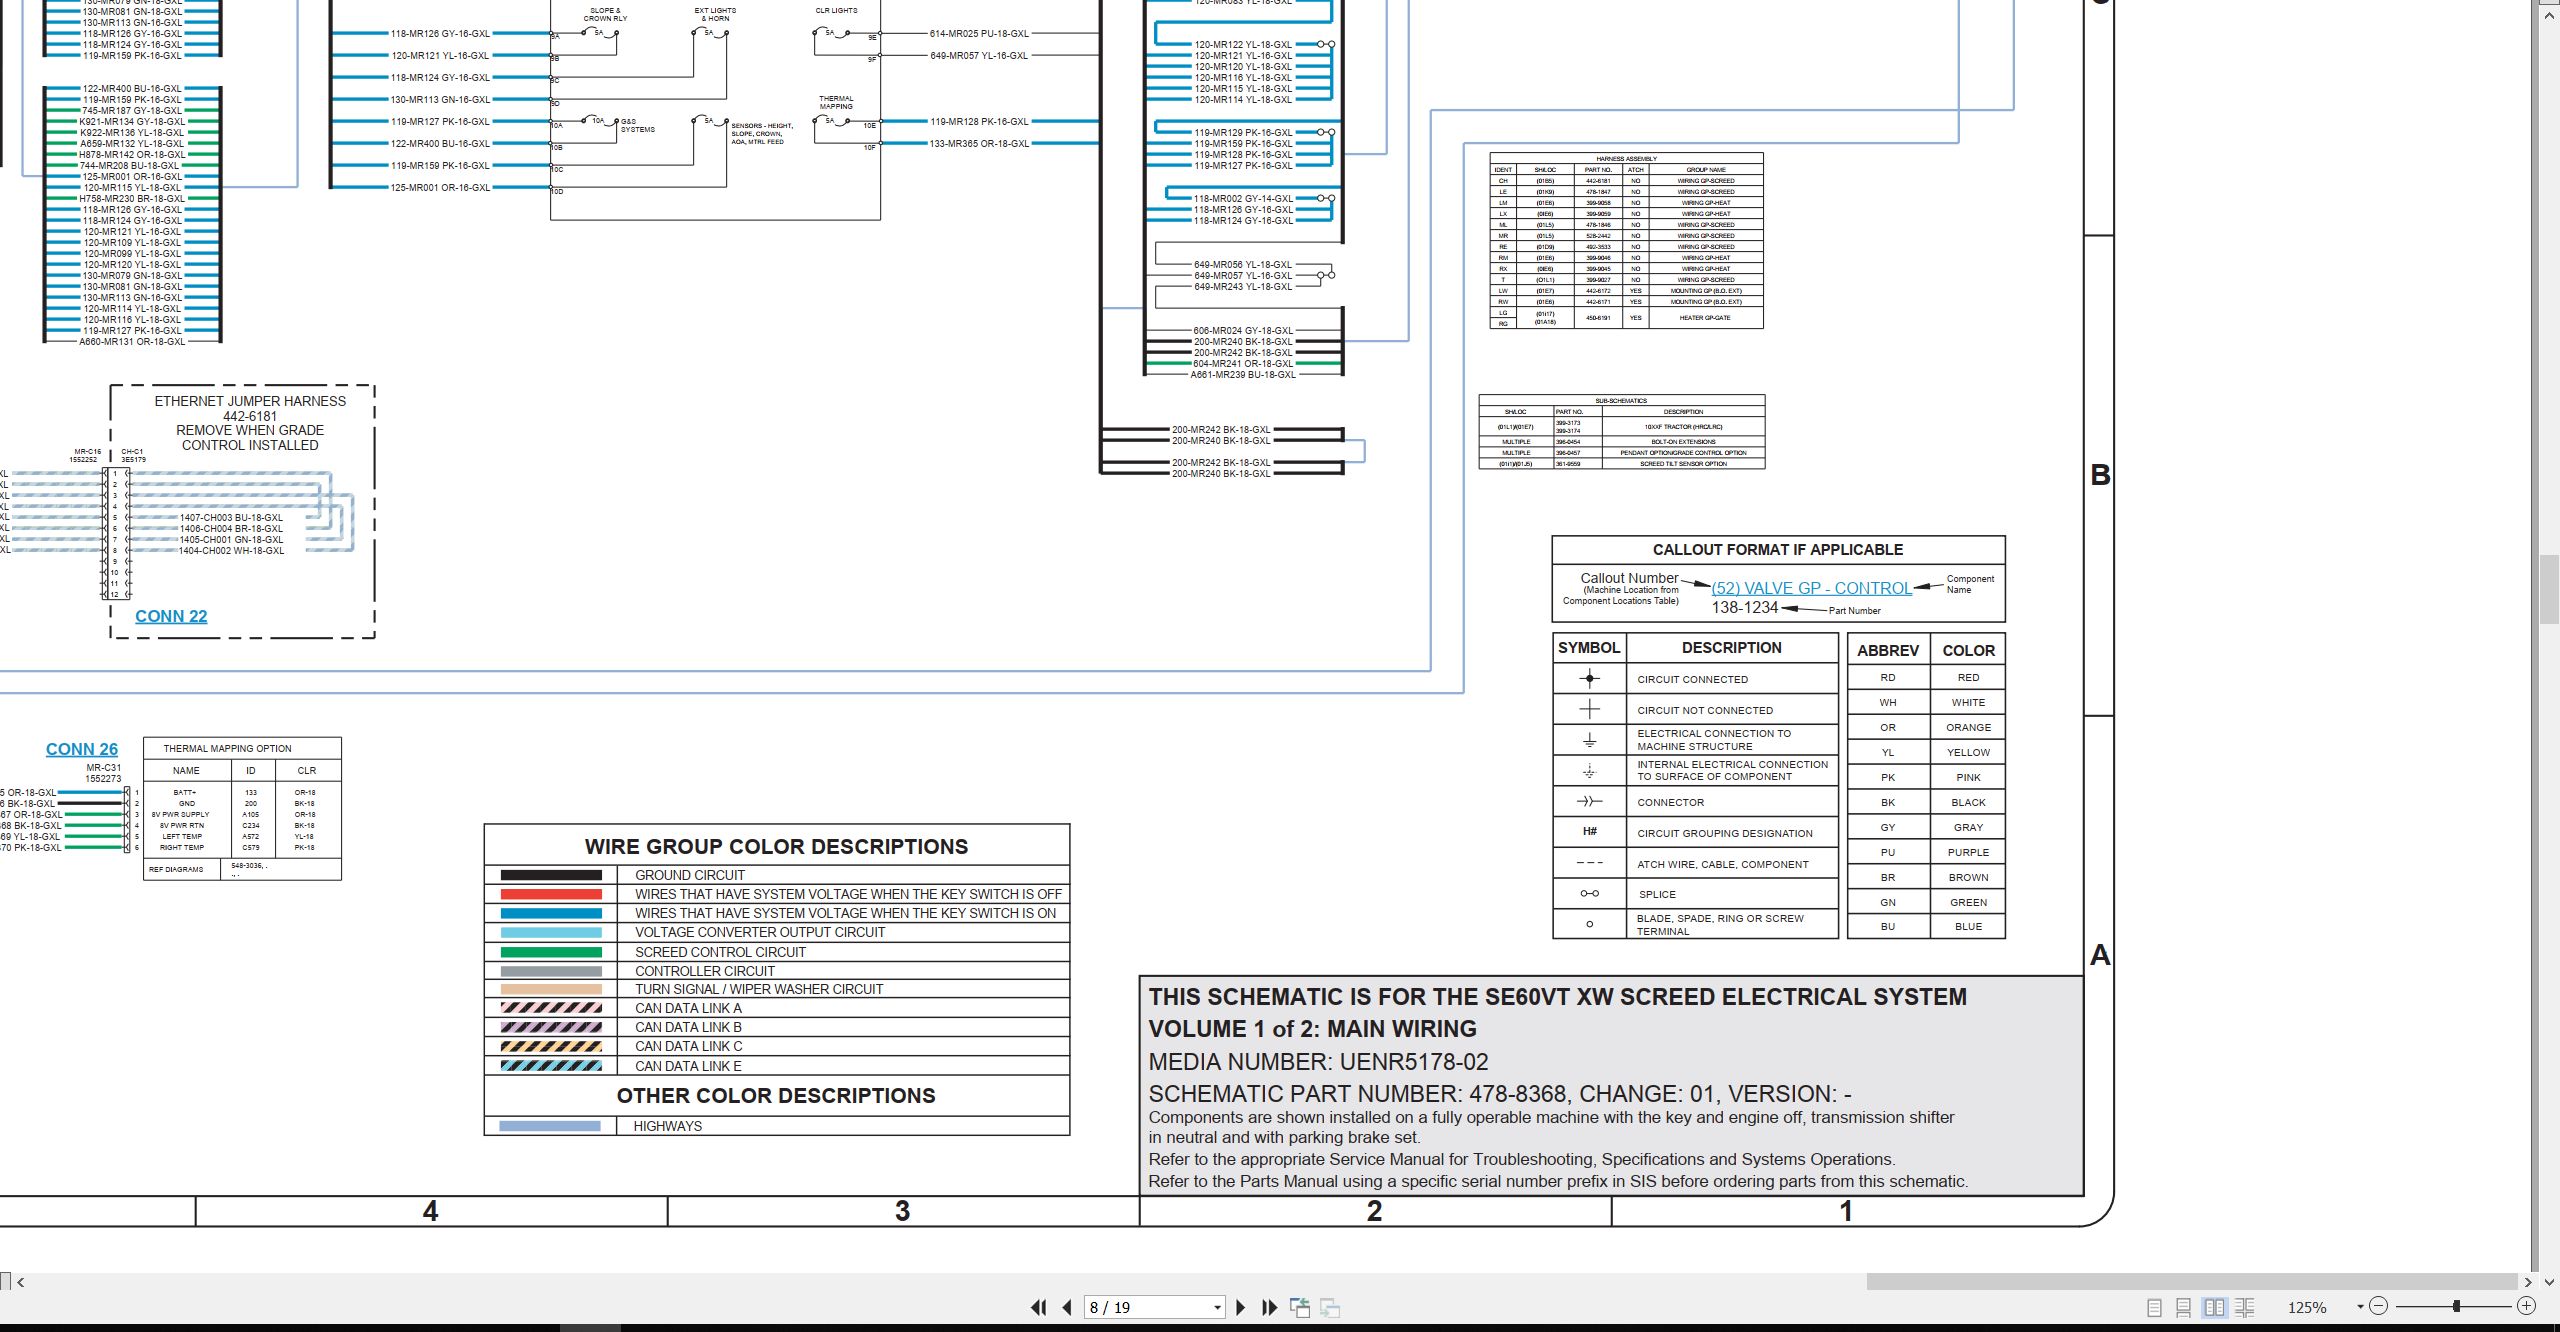Click the black GROUND CIRCUIT color swatch
2560x1332 pixels.
pos(551,875)
